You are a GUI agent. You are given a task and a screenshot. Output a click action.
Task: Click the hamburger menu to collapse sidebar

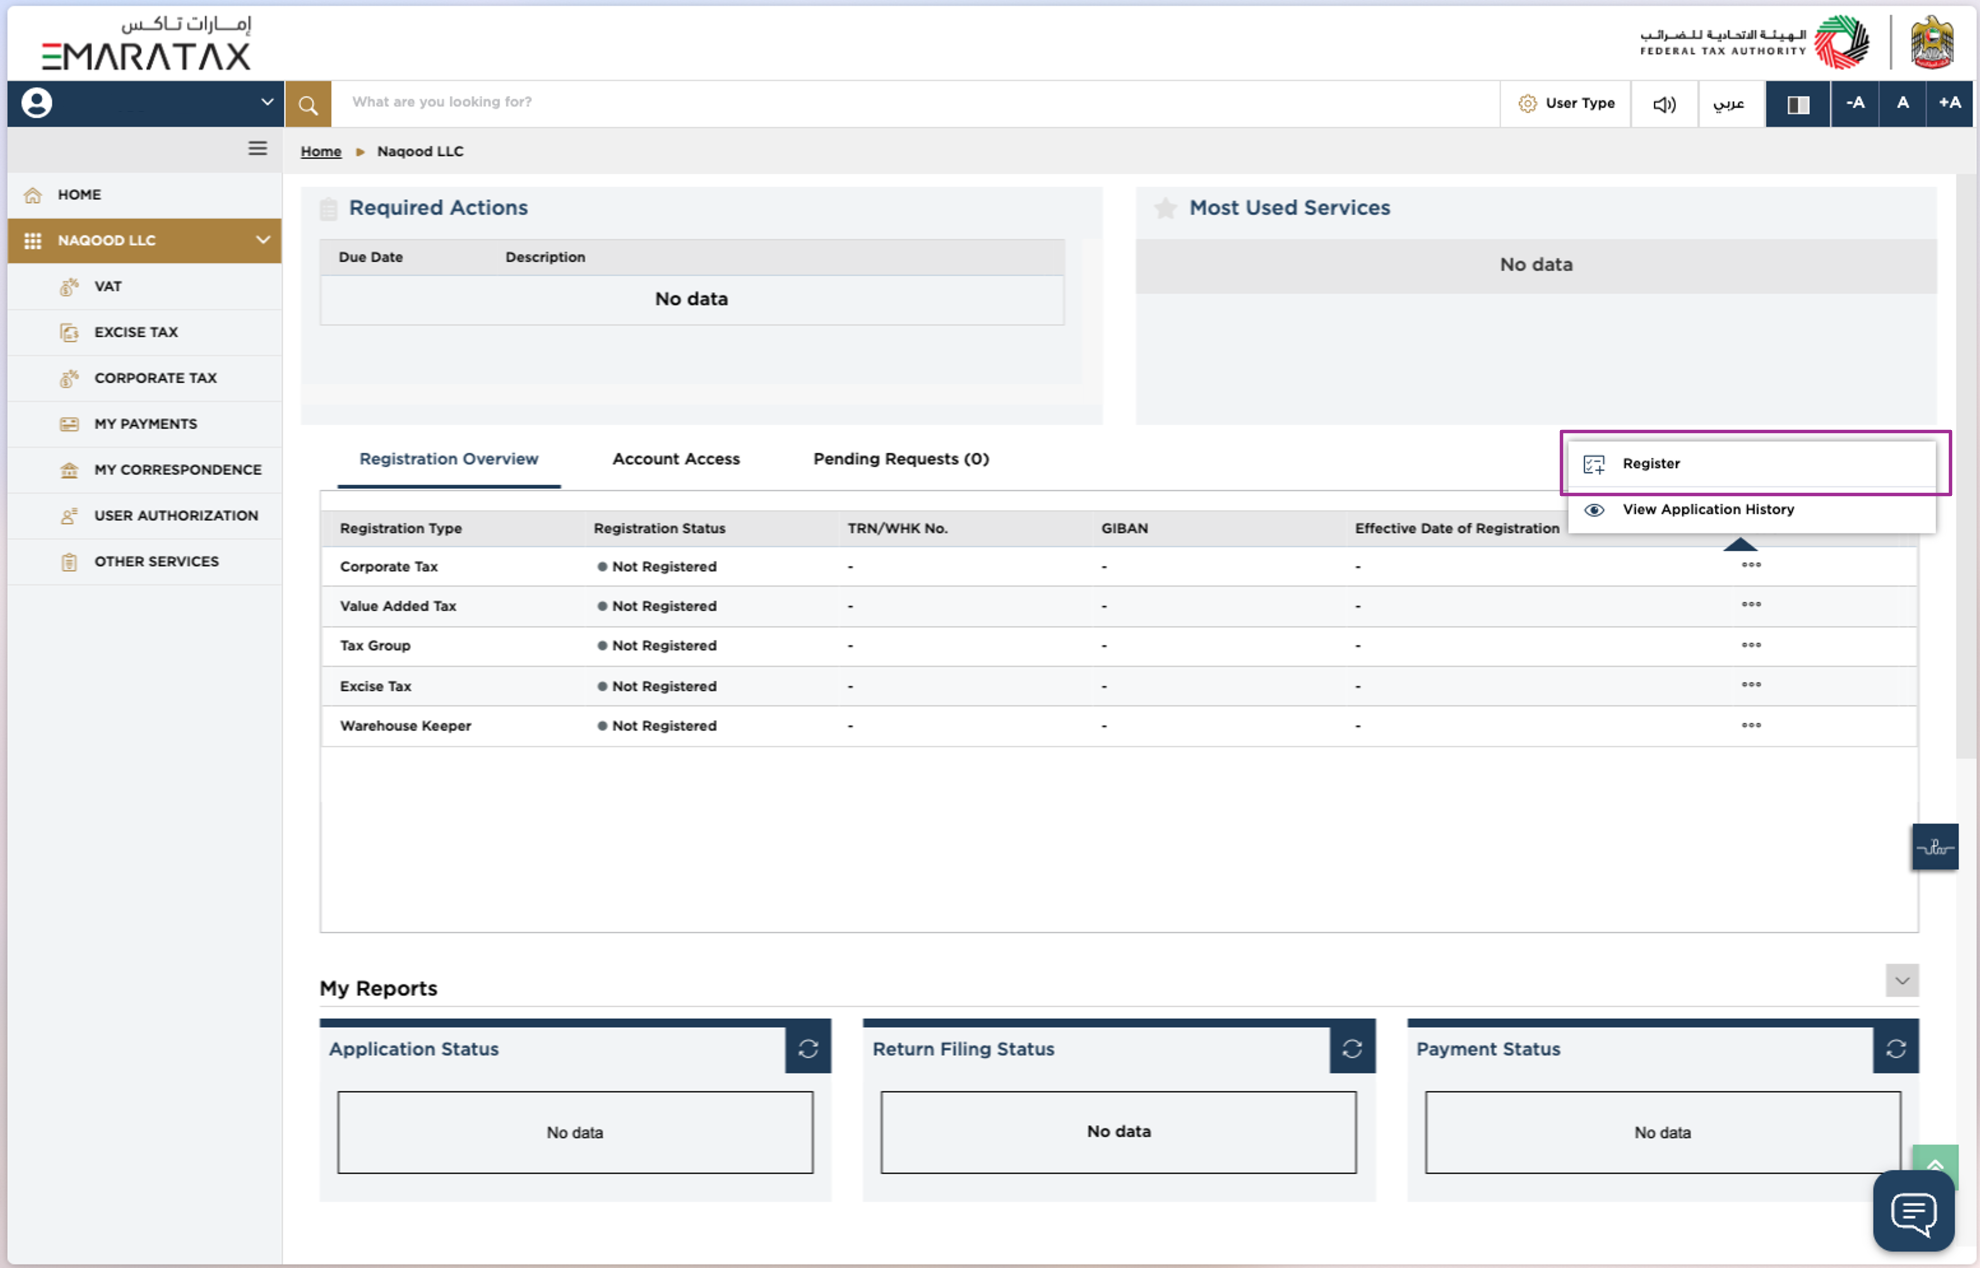[257, 149]
